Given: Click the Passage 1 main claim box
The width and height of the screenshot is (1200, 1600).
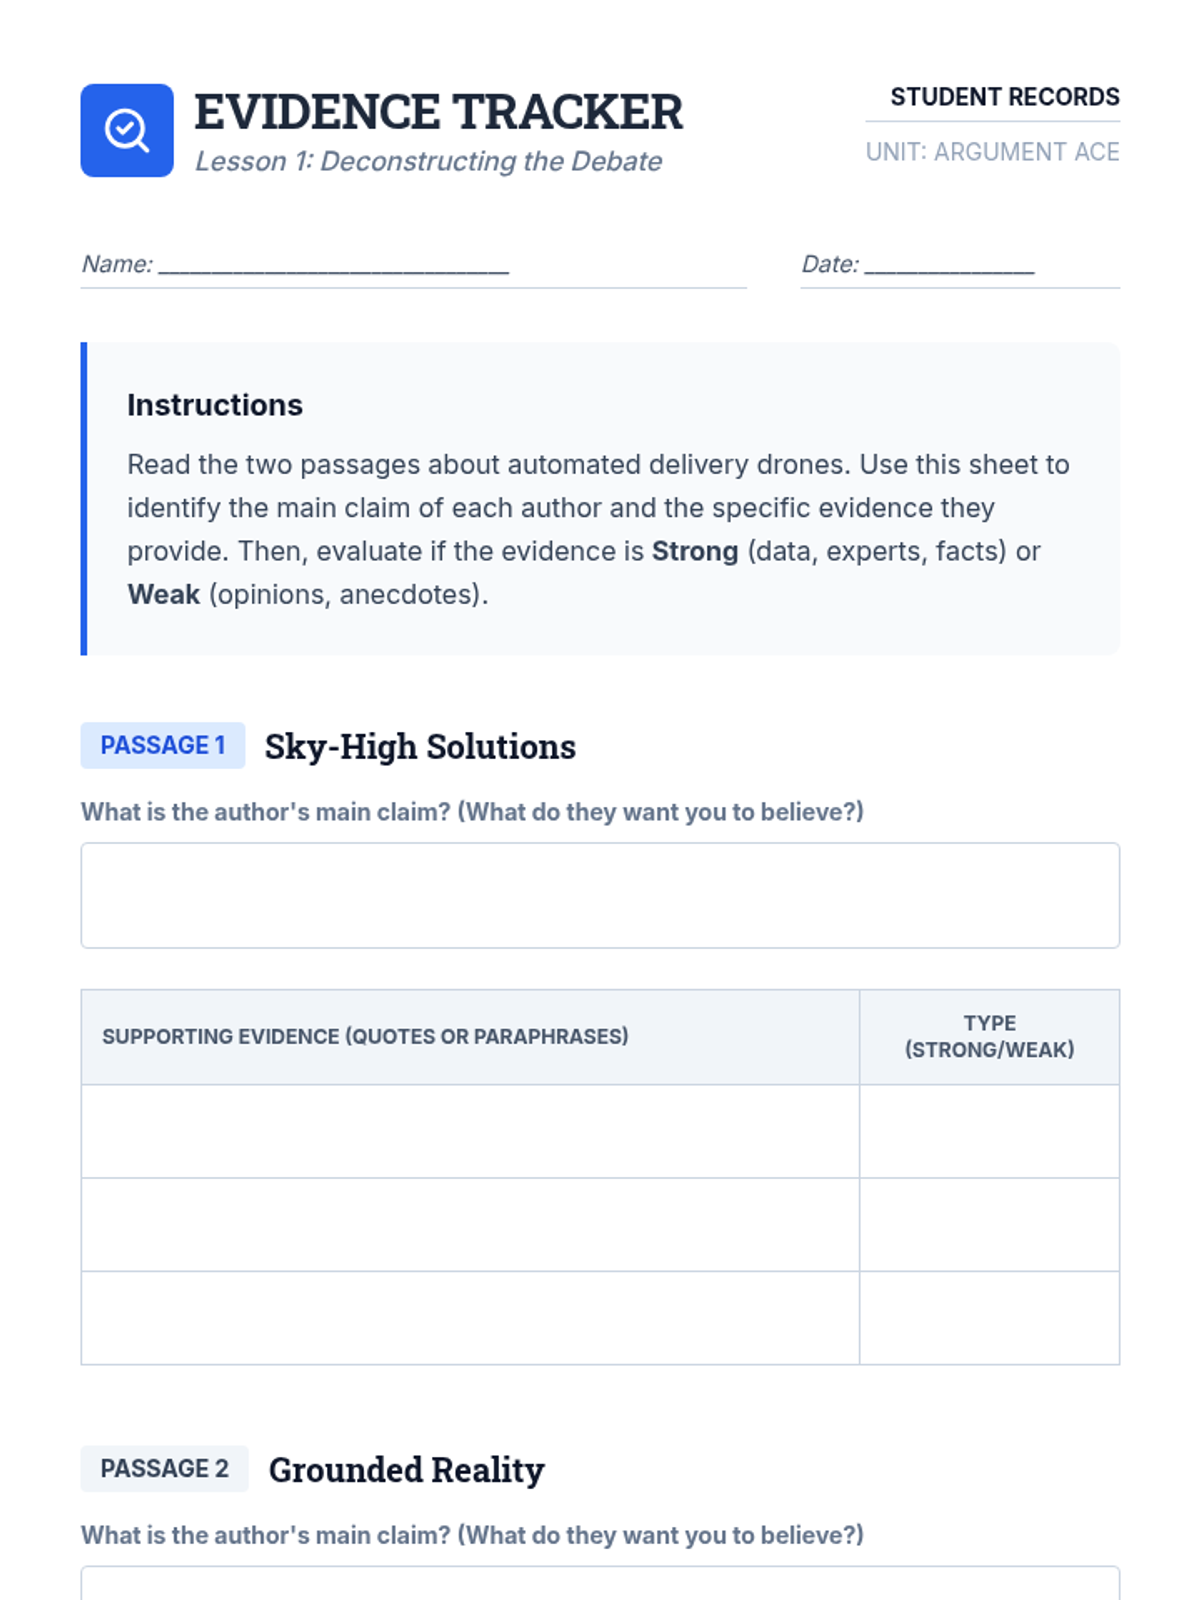Looking at the screenshot, I should point(600,895).
